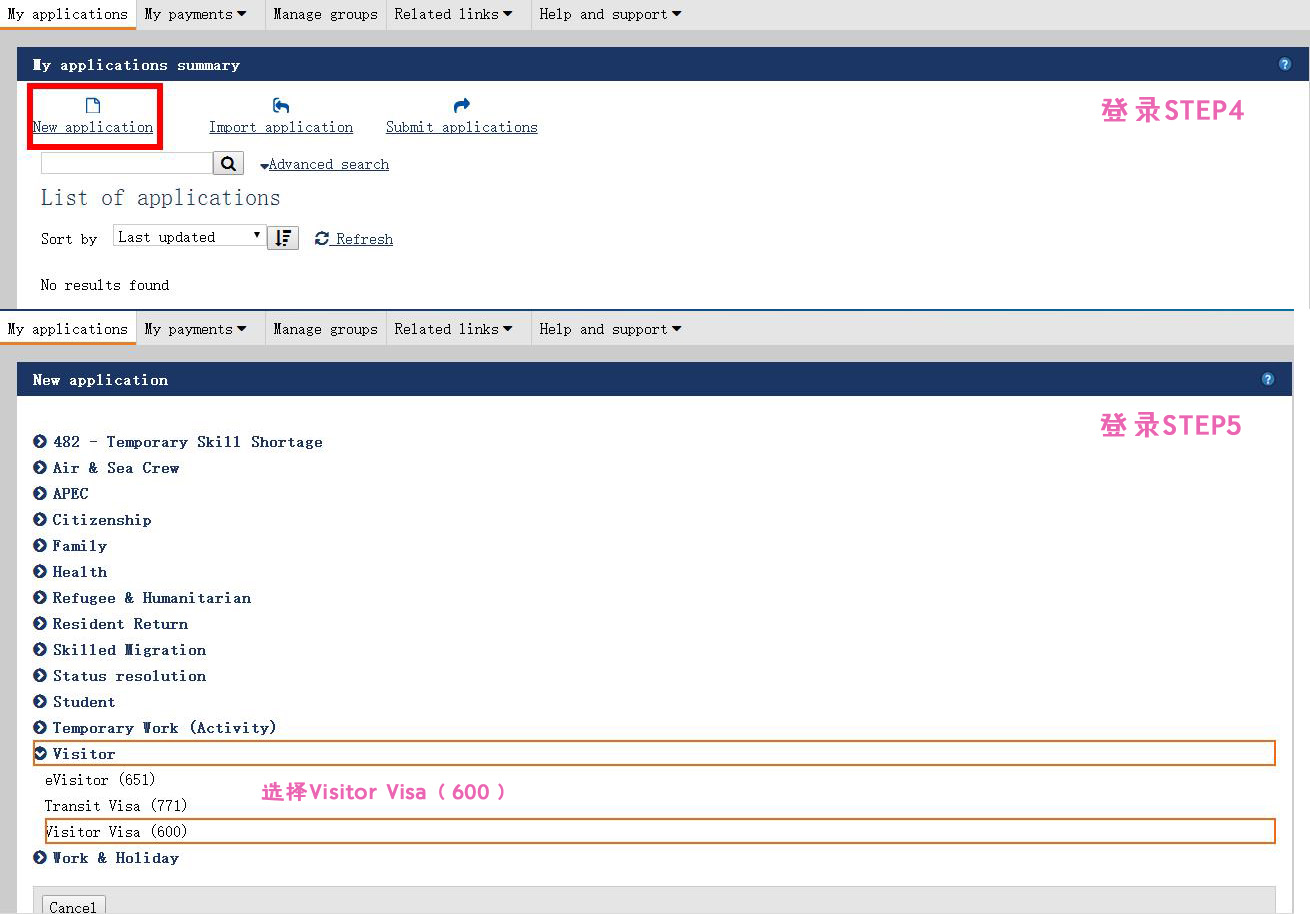
Task: Expand the Resident Return category
Action: pos(110,624)
